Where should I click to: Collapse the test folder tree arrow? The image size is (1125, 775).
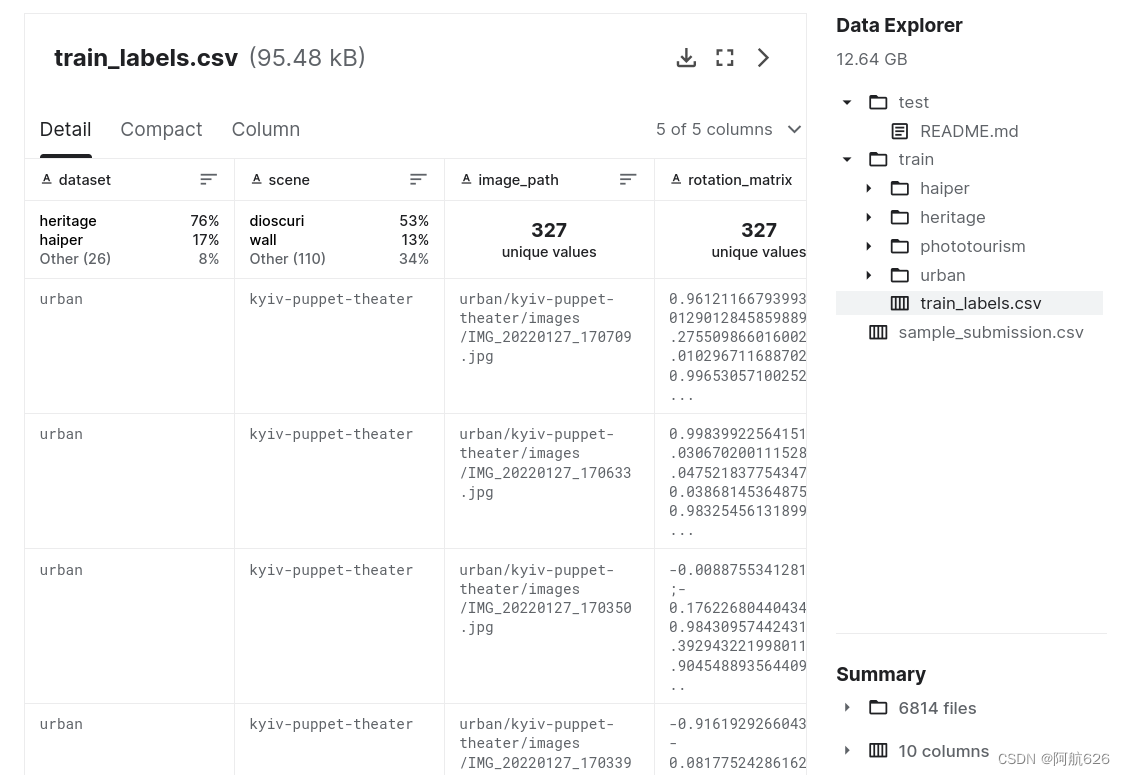847,103
